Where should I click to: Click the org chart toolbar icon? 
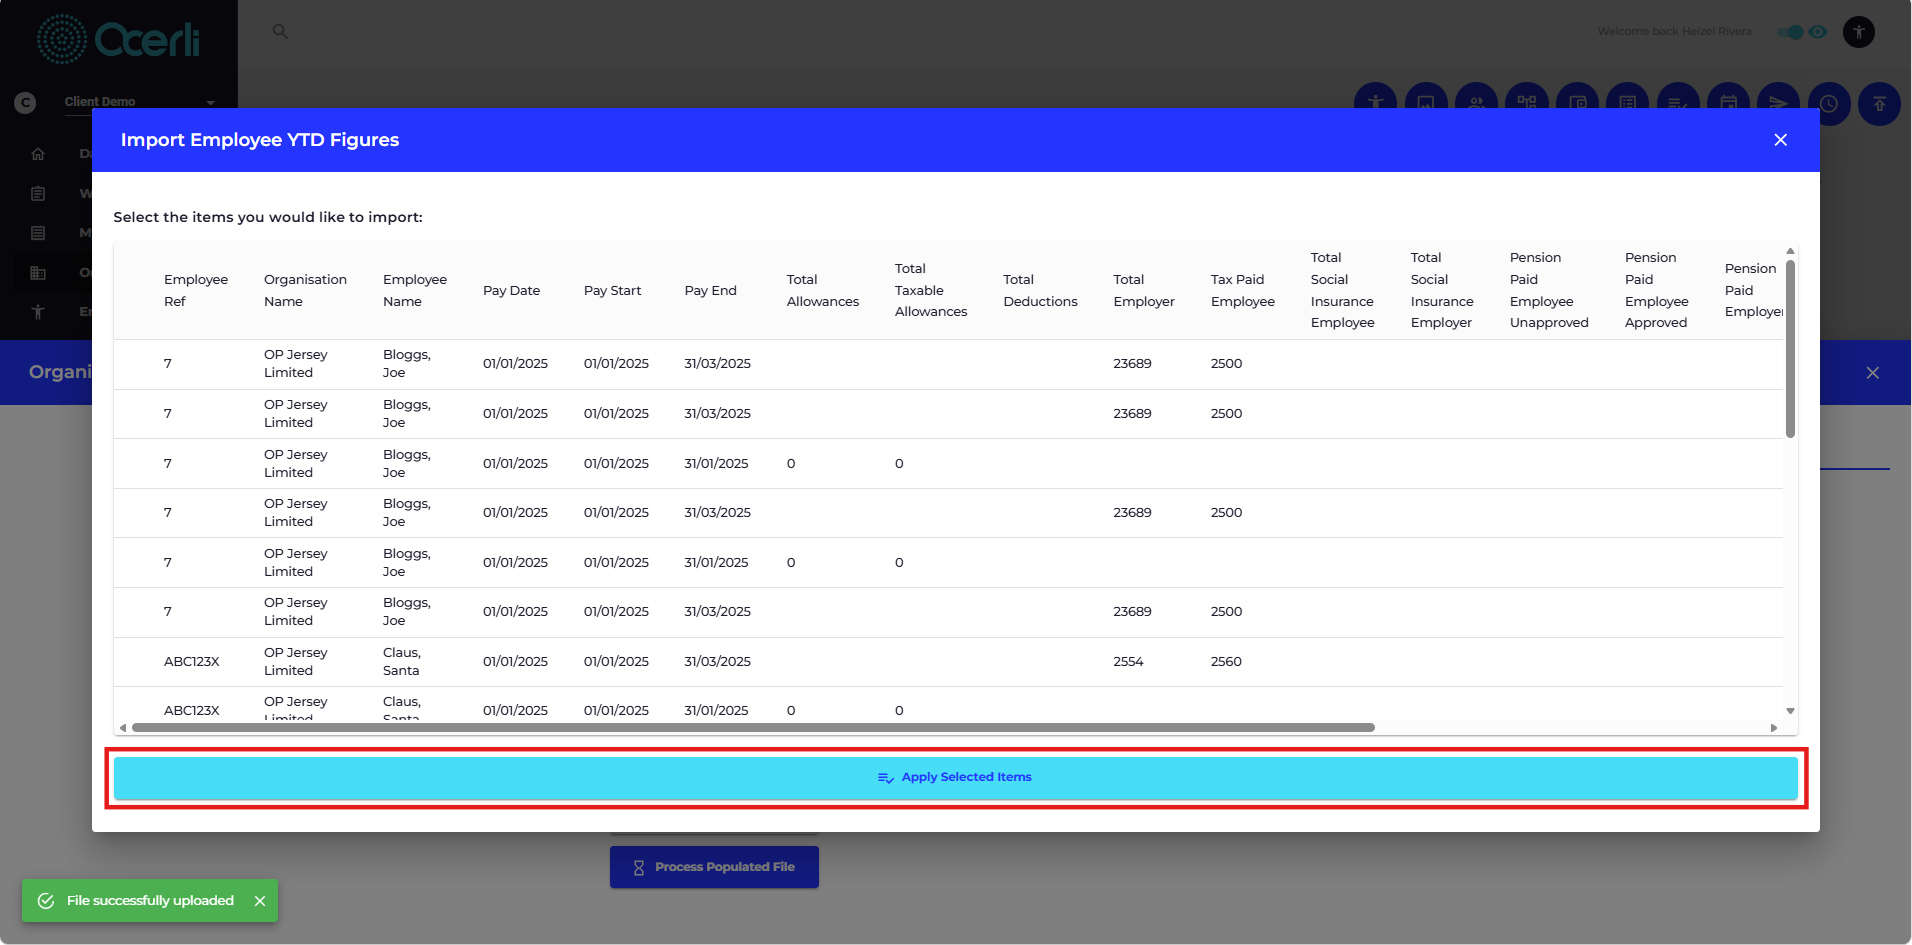1526,95
